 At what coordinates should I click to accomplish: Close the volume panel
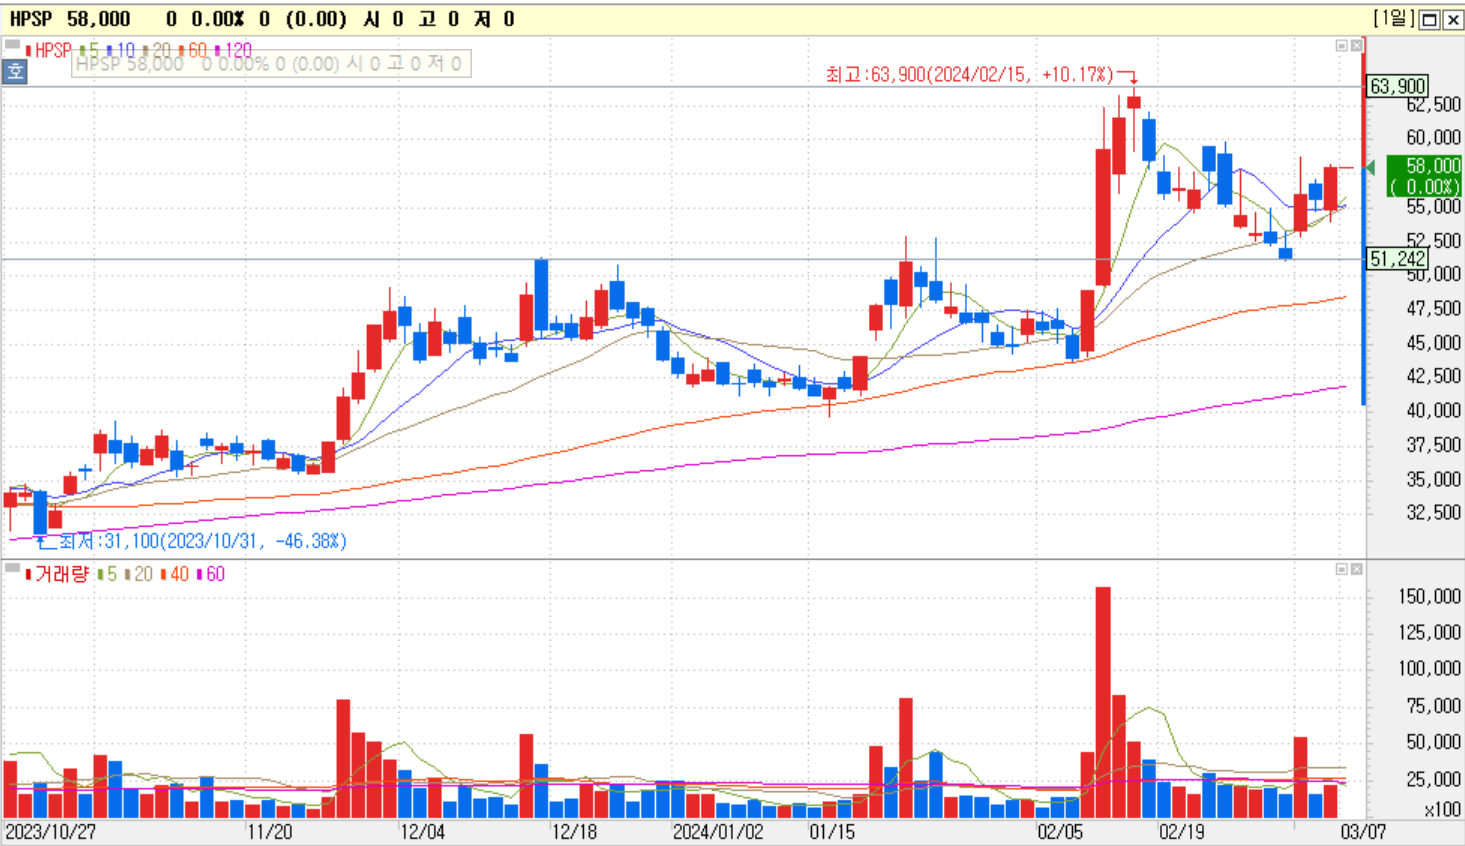click(1357, 569)
